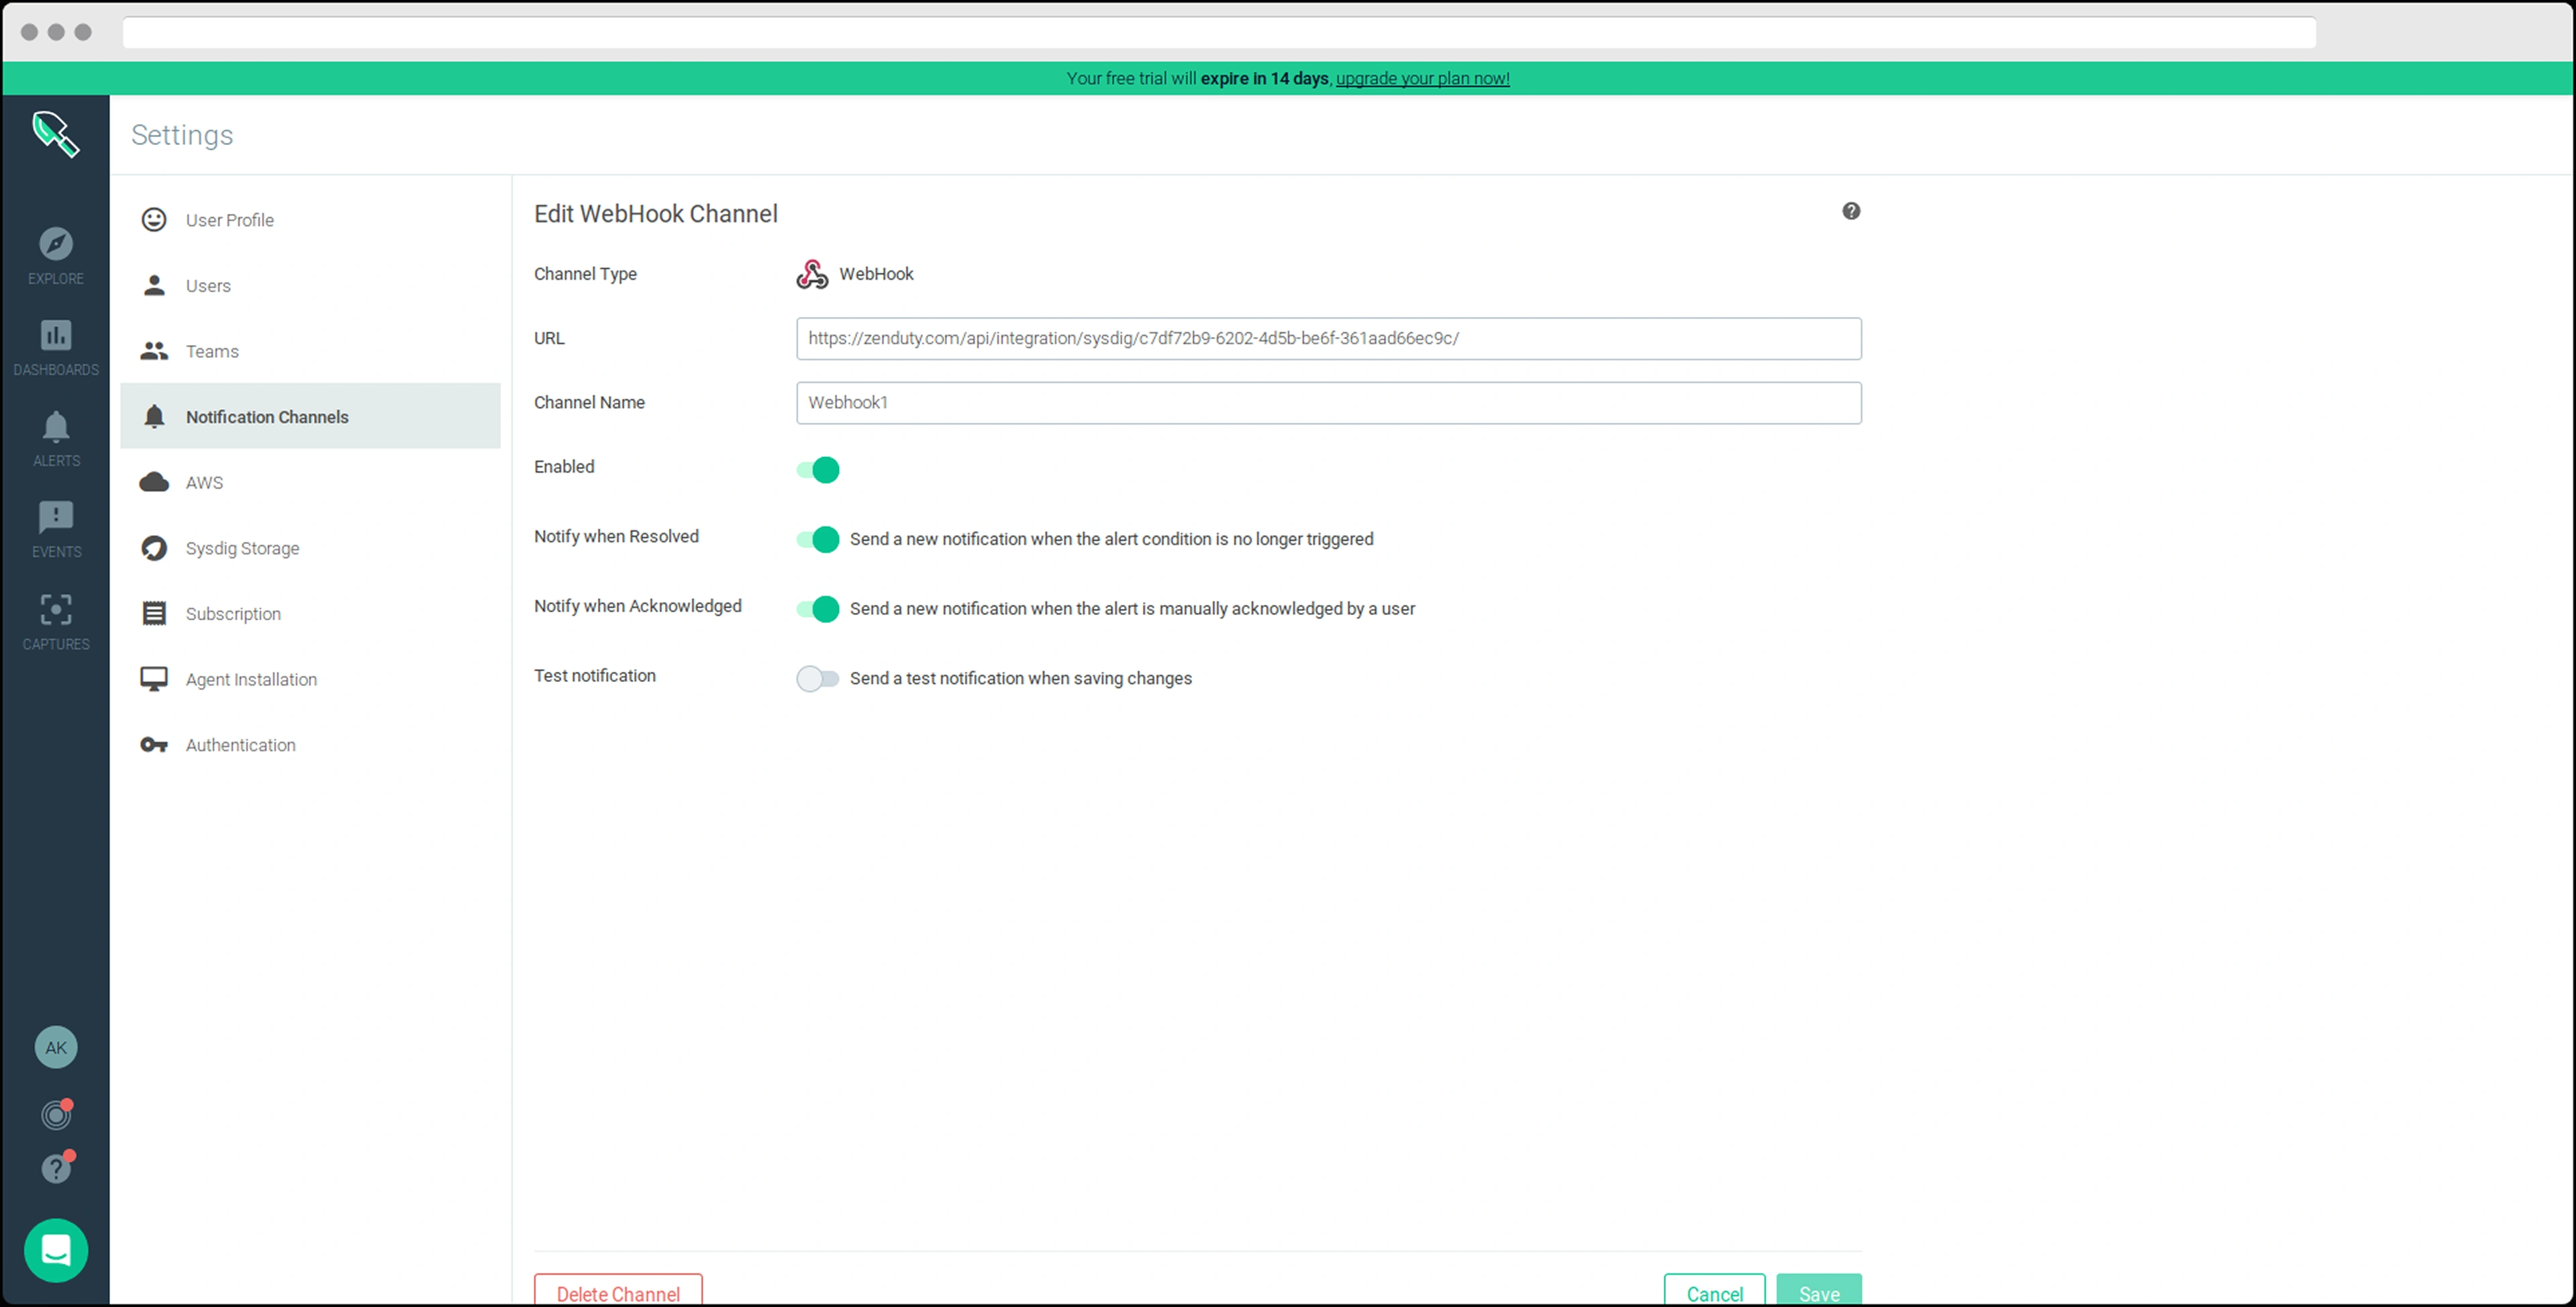Turn off Notify when Acknowledged toggle
The height and width of the screenshot is (1307, 2576).
(x=818, y=609)
